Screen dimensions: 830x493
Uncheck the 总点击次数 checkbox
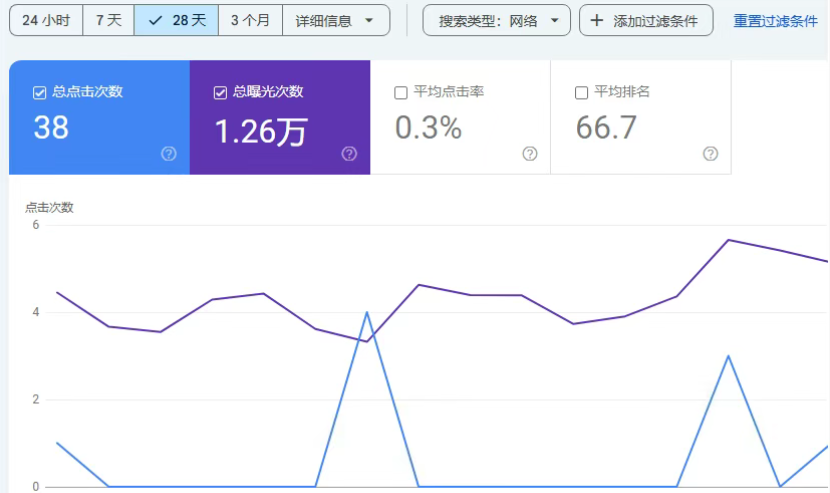(40, 93)
